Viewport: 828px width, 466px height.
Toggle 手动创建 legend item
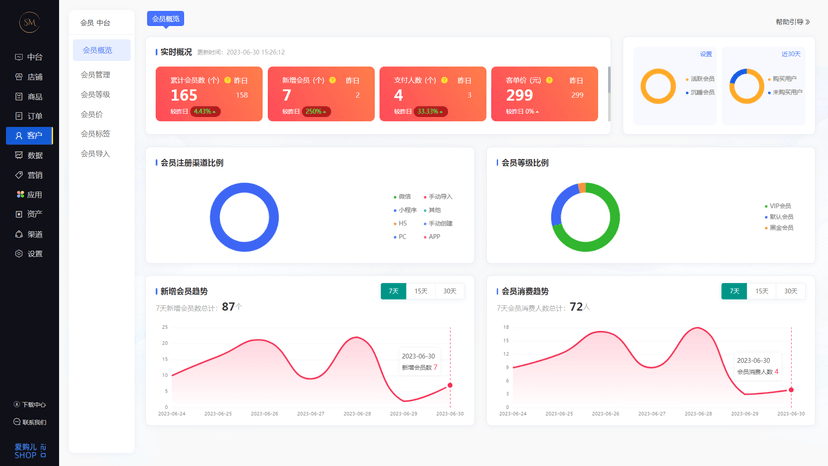[438, 223]
